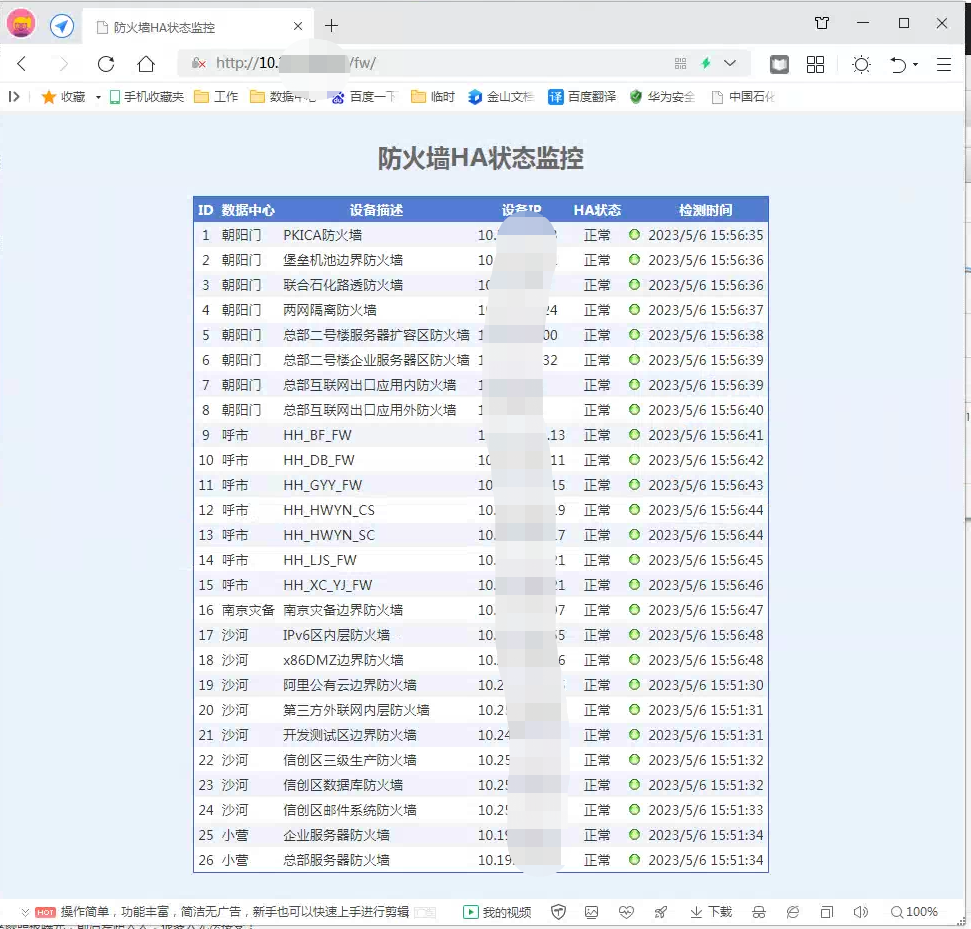Click the rocket accelerator icon in status bar
971x929 pixels.
660,912
